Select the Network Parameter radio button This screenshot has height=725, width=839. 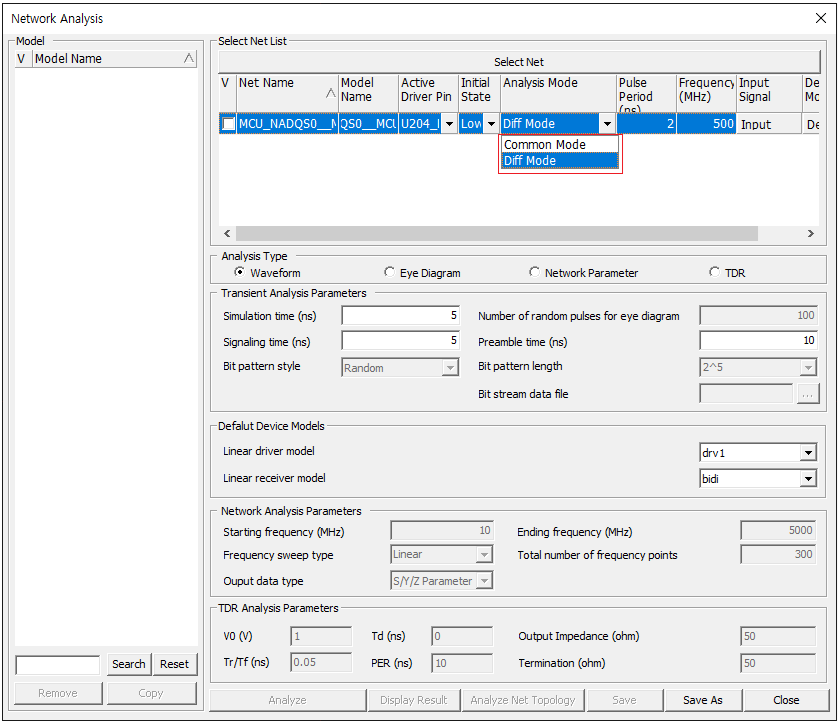534,272
